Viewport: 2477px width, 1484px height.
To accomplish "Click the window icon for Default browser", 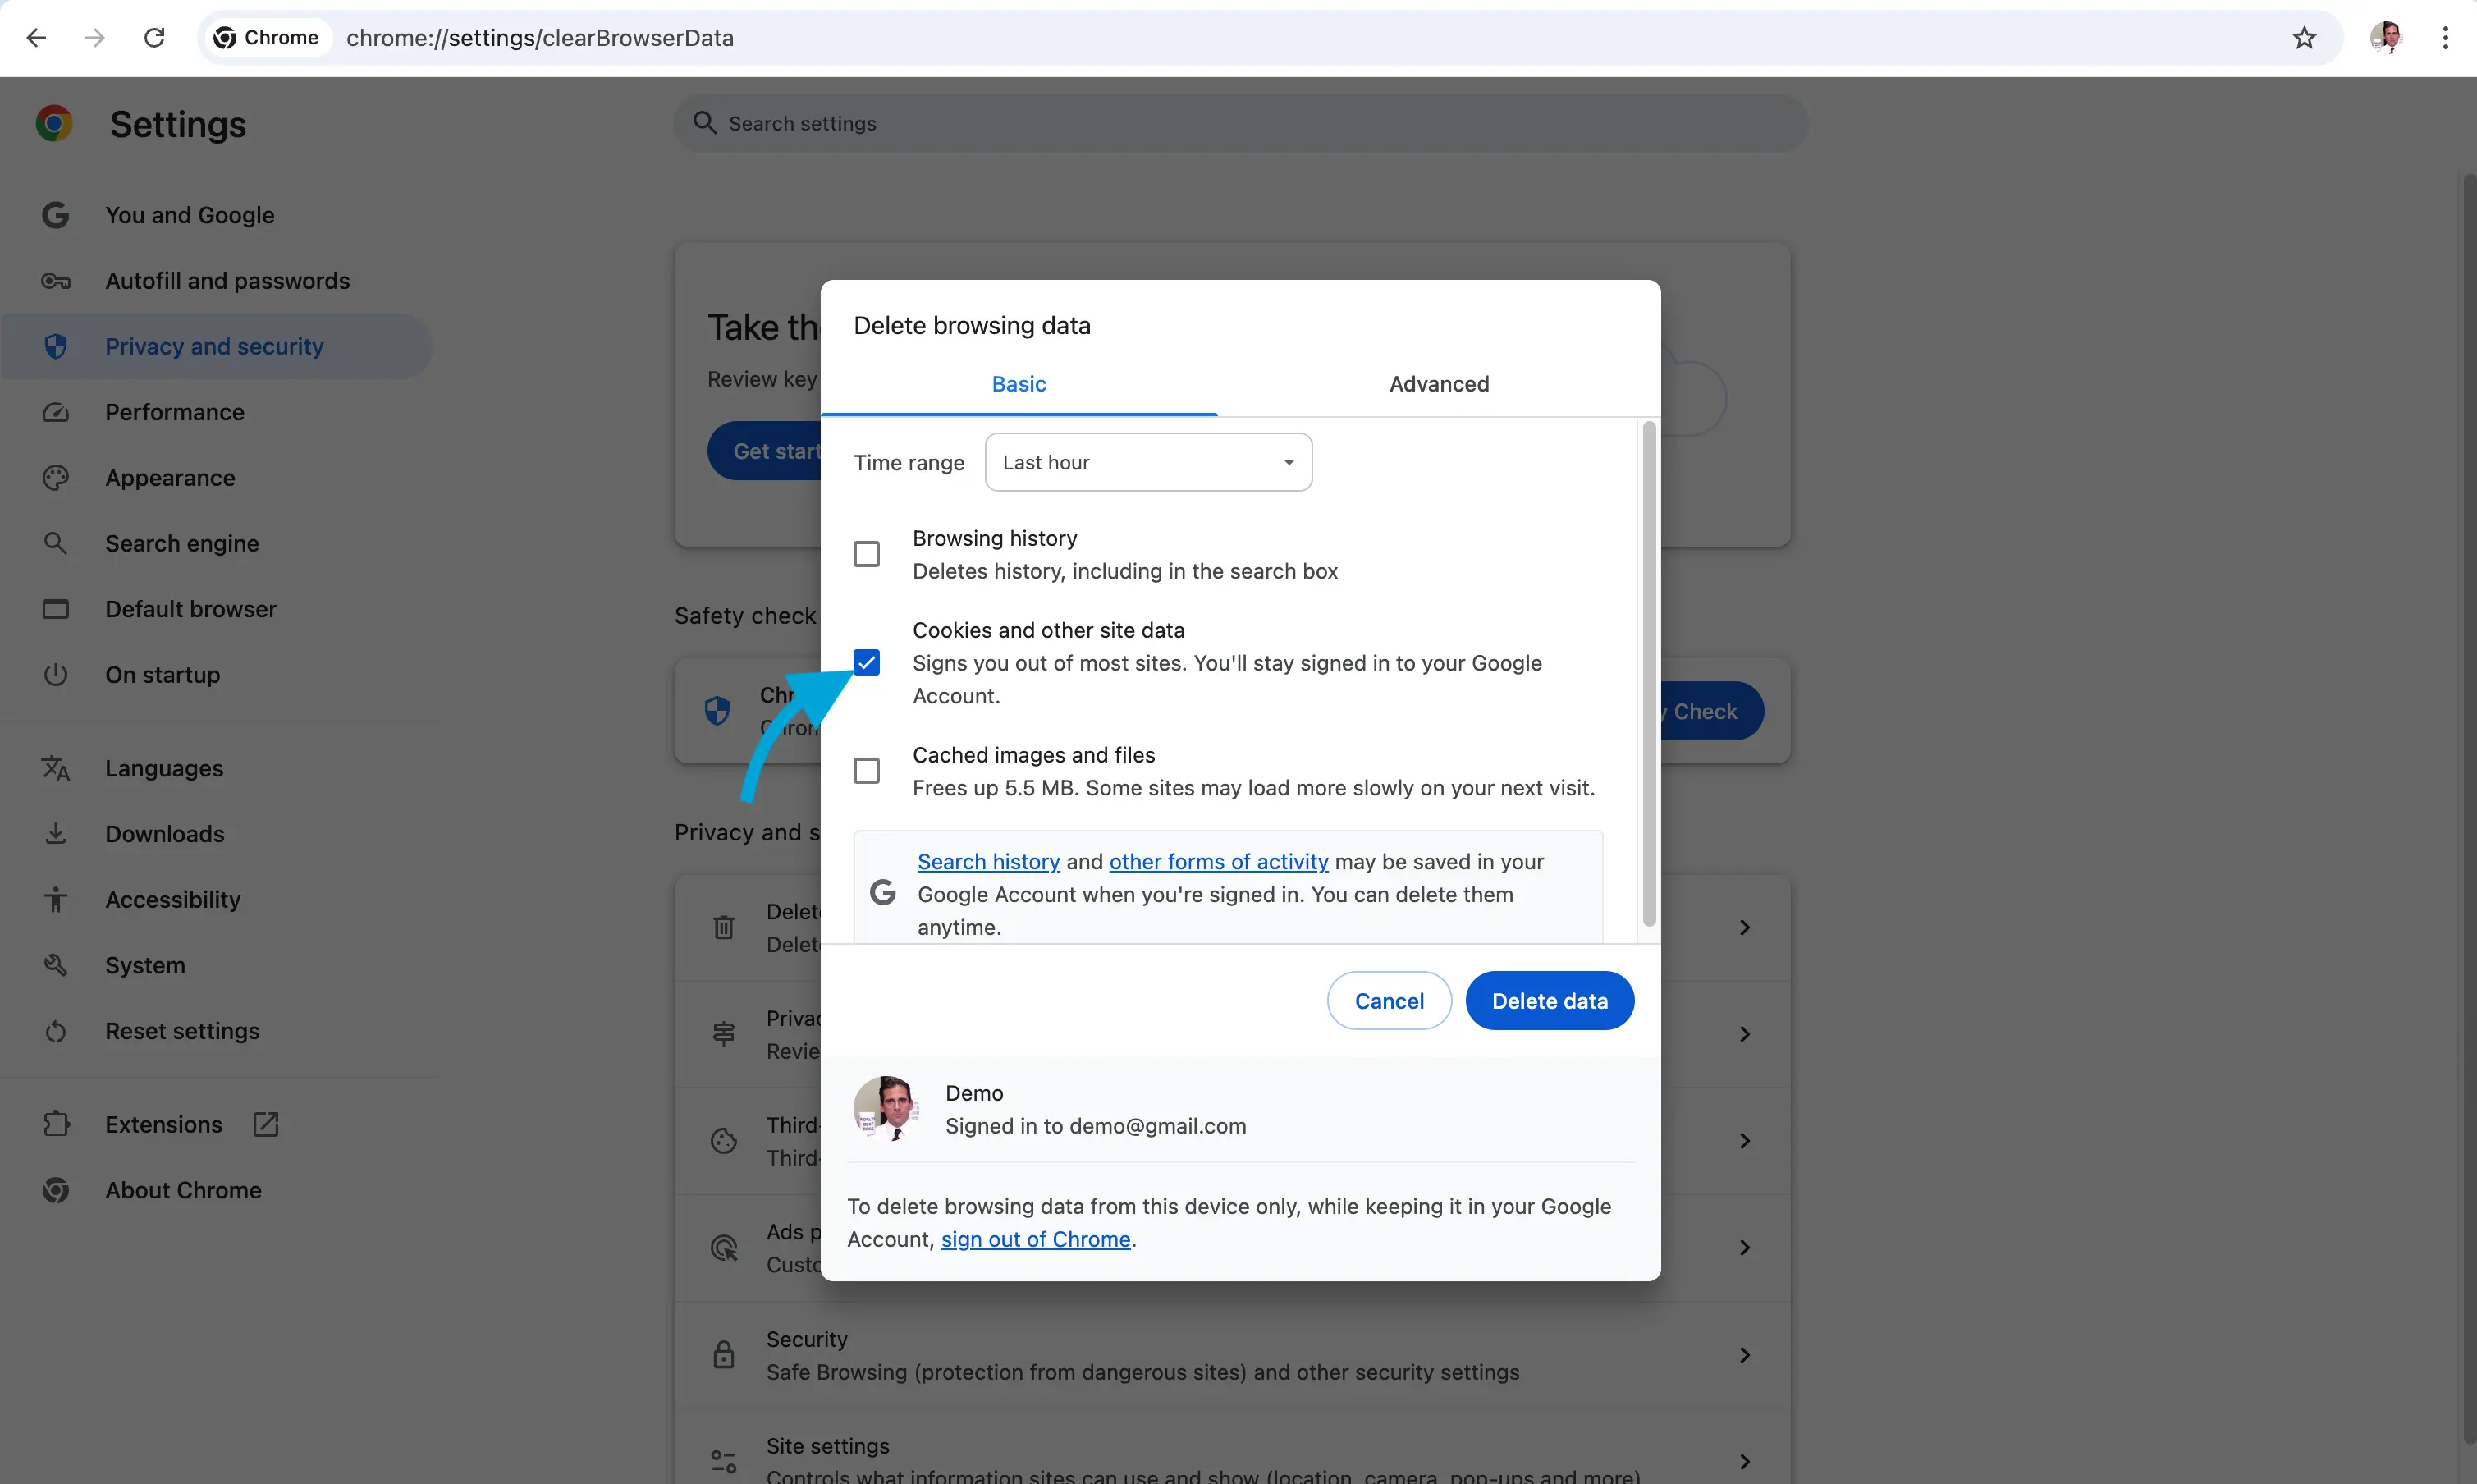I will pyautogui.click(x=56, y=609).
